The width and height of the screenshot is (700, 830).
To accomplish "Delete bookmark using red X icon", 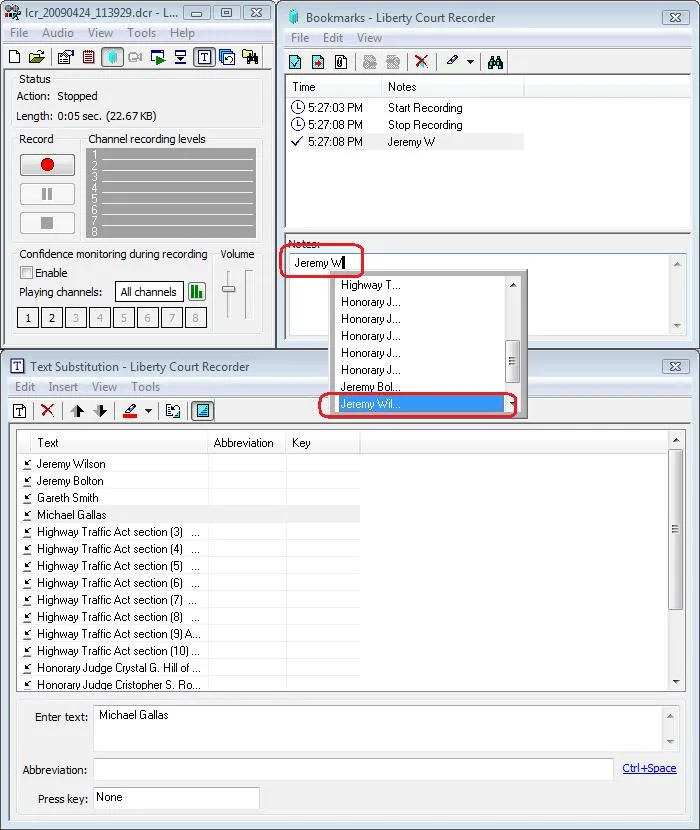I will point(421,61).
